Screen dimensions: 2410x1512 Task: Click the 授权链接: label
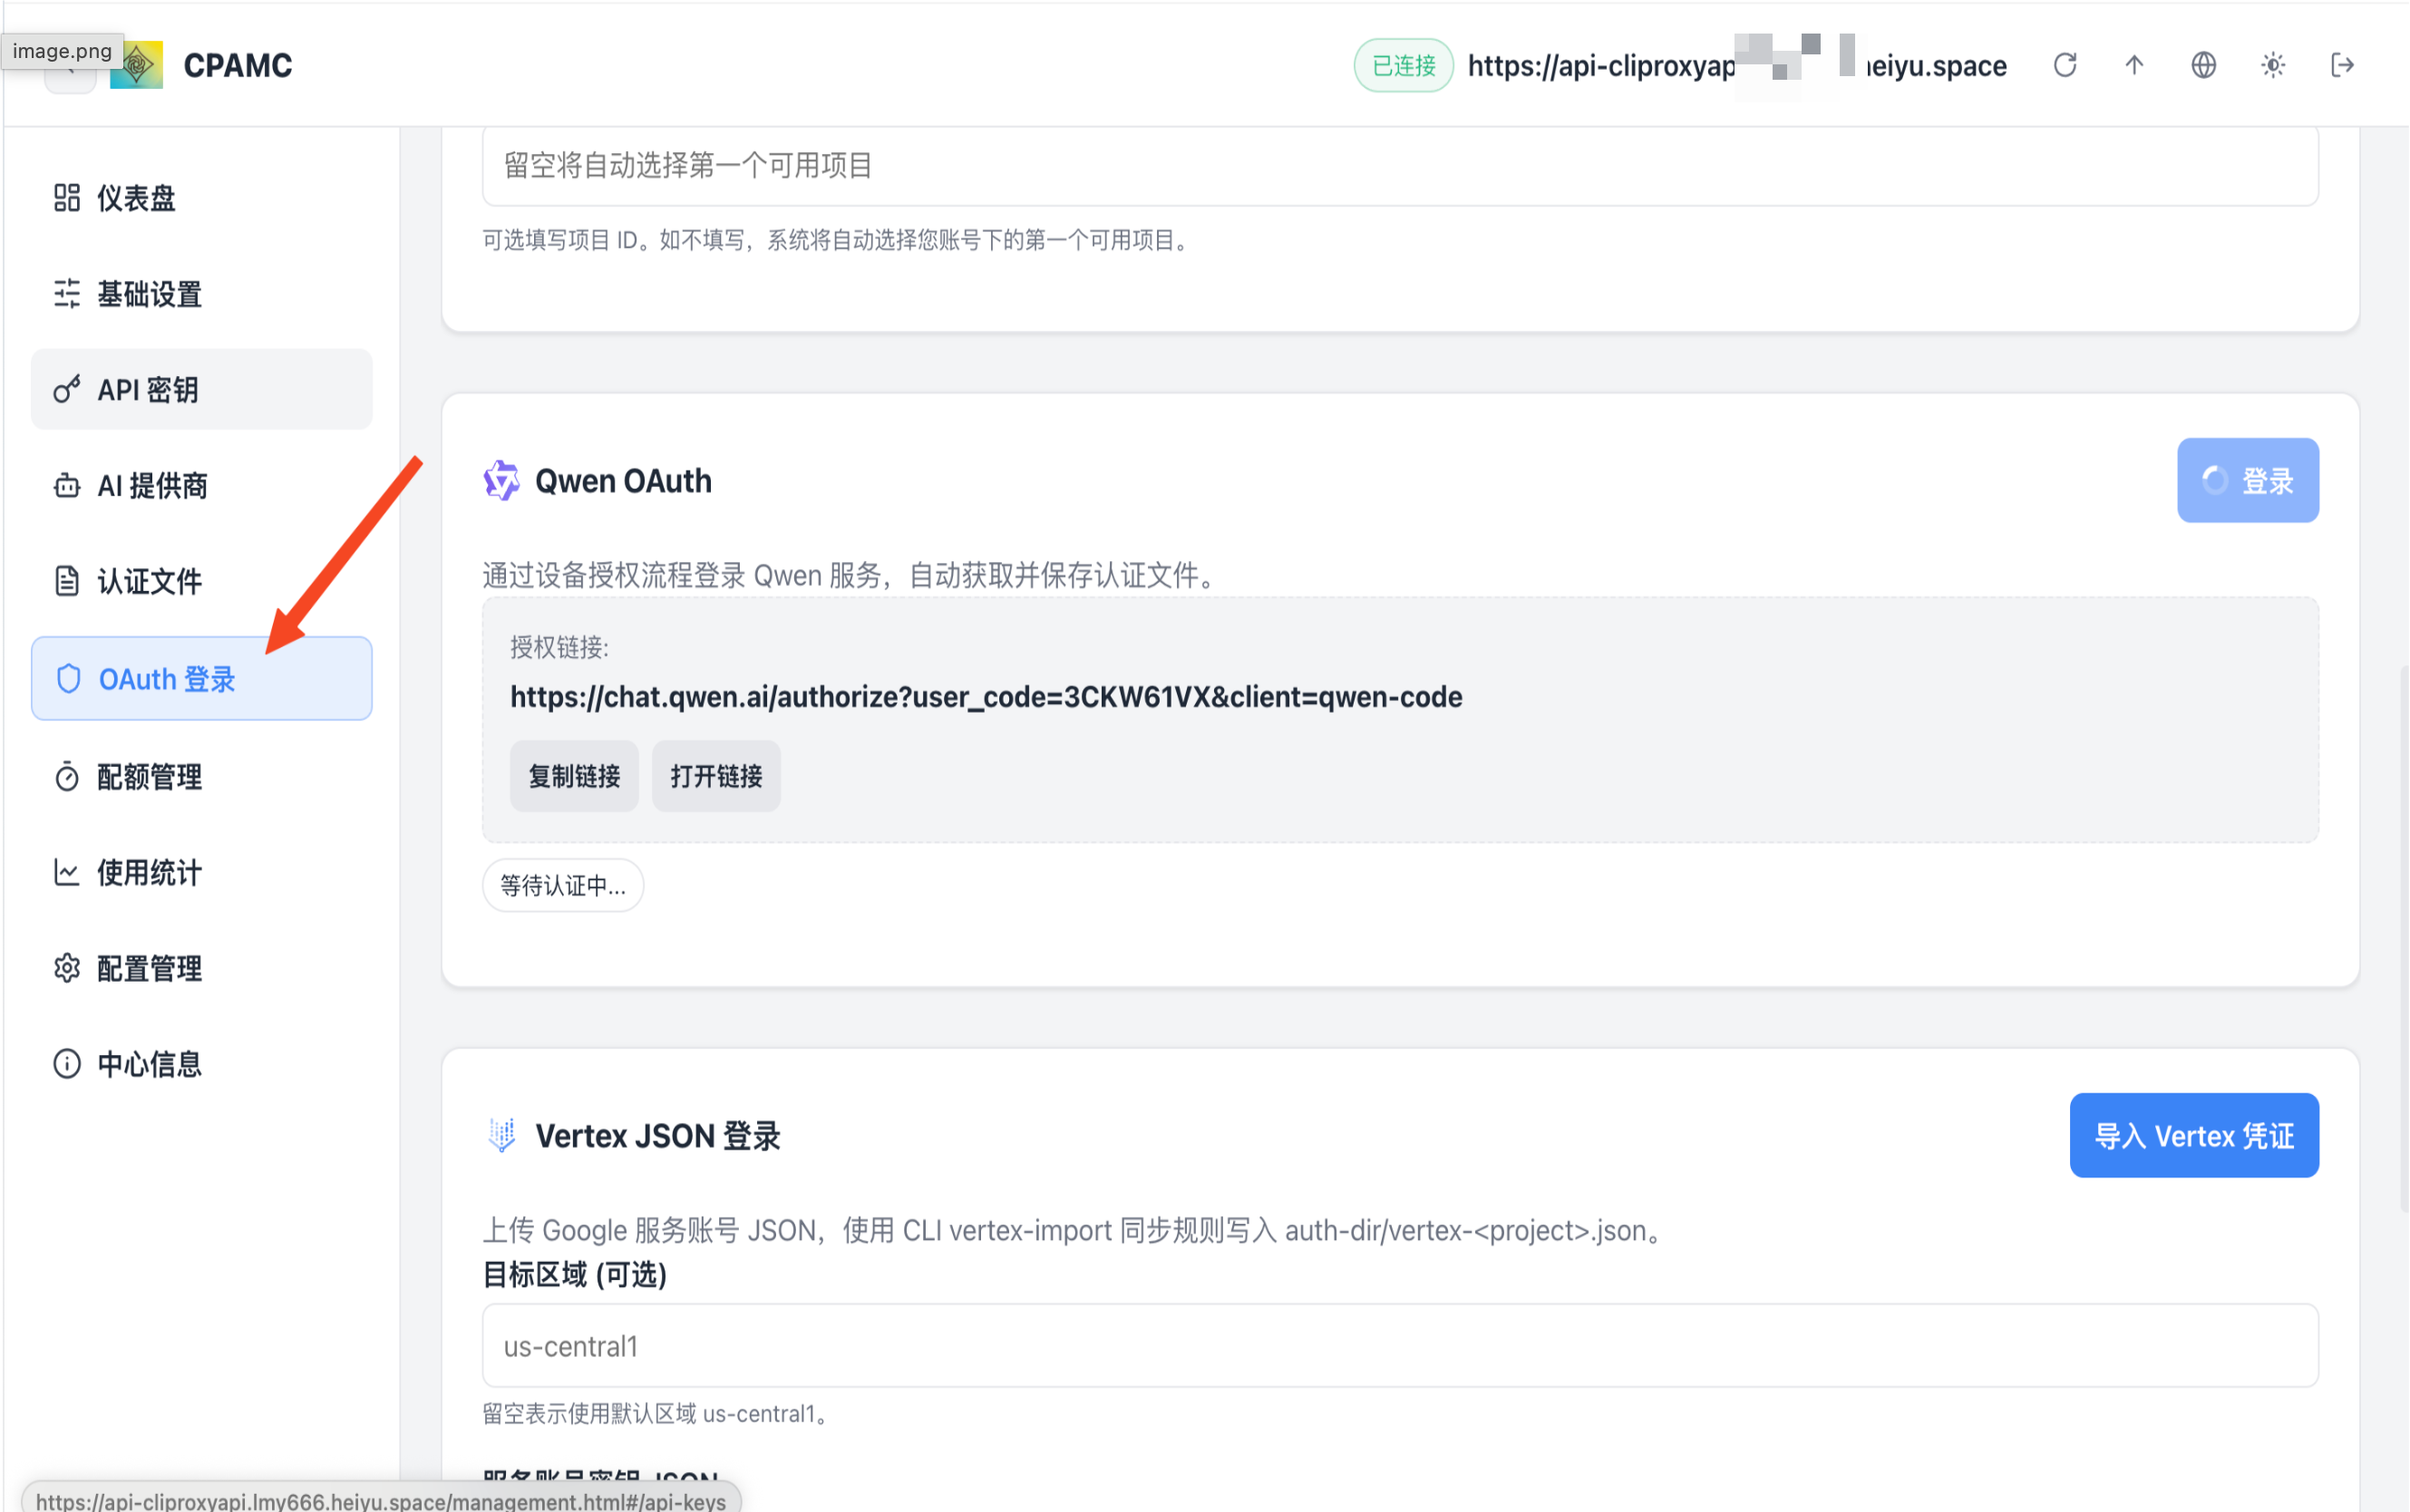[559, 648]
